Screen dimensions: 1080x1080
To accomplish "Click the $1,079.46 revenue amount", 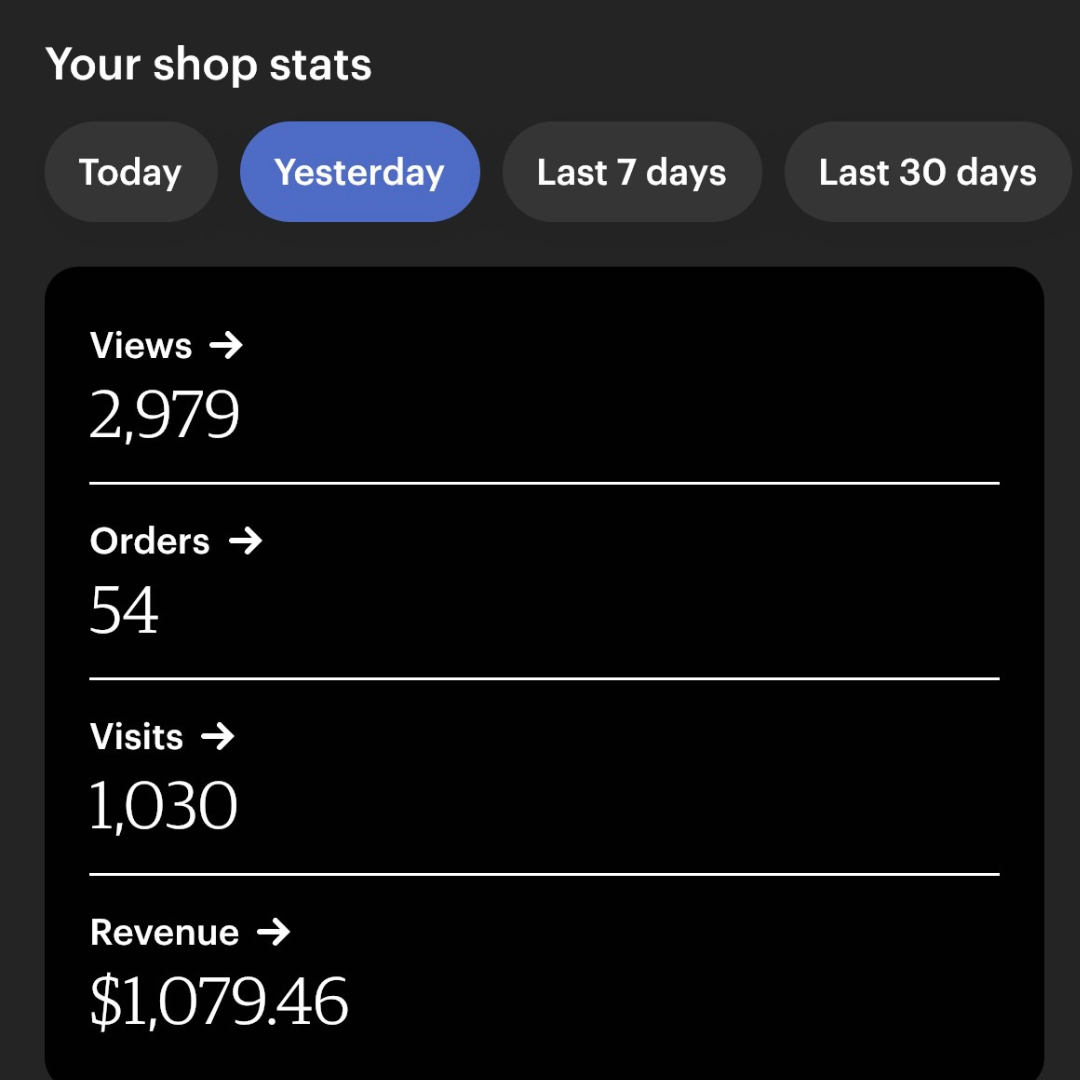I will (219, 1001).
